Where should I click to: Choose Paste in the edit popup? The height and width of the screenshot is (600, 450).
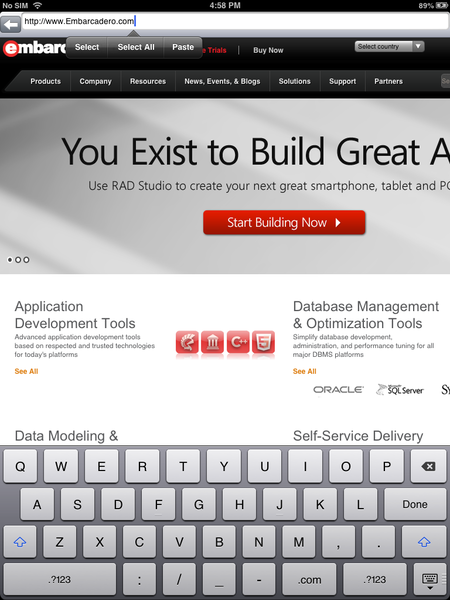183,47
